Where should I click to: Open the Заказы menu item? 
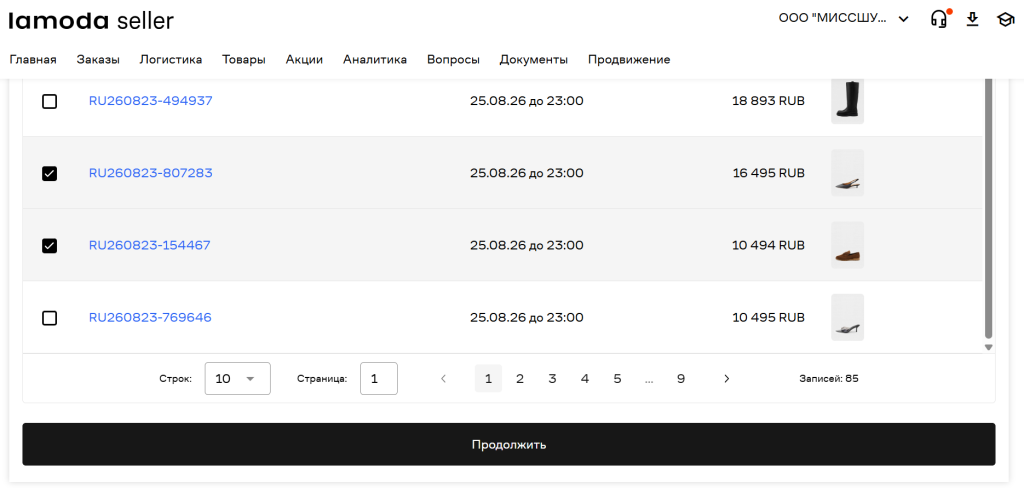click(x=98, y=59)
